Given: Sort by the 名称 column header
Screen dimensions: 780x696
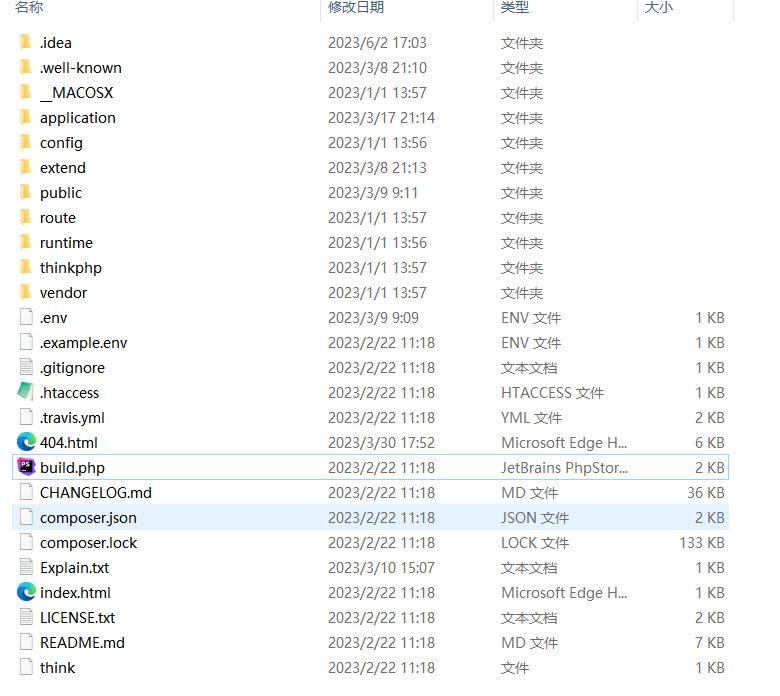Looking at the screenshot, I should (29, 7).
